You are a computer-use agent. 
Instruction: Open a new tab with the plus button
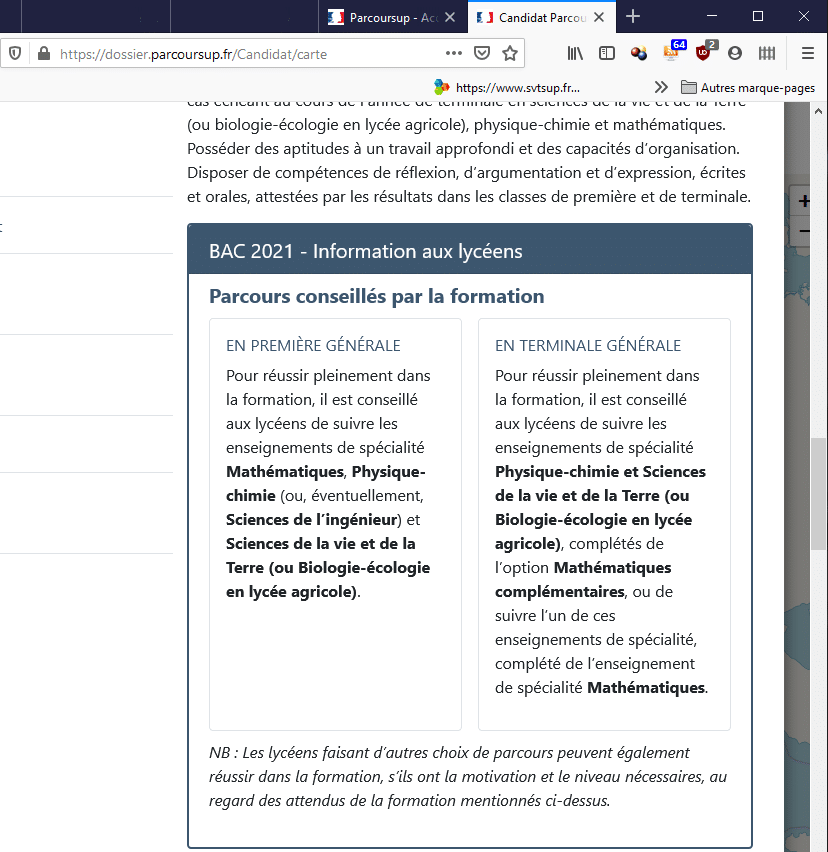click(632, 17)
